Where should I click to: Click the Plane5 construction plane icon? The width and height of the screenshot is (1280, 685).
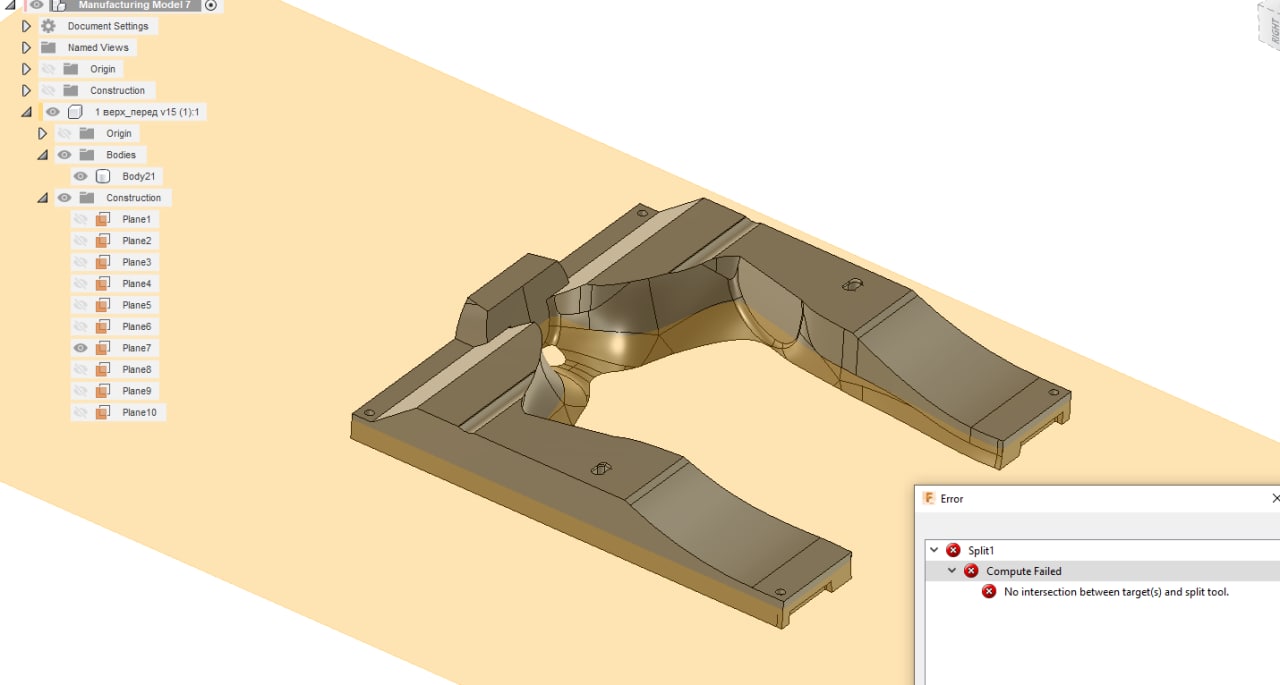102,305
